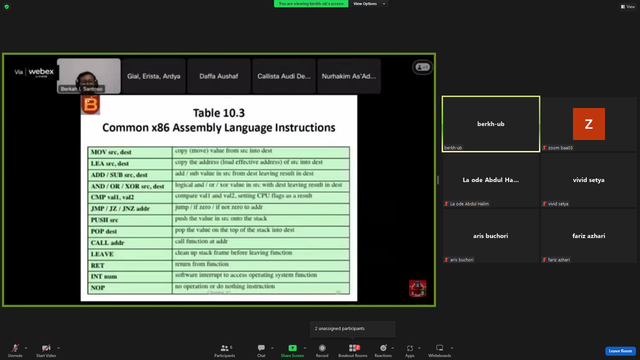640x360 pixels.
Task: Open the View Options dropdown
Action: coord(369,4)
